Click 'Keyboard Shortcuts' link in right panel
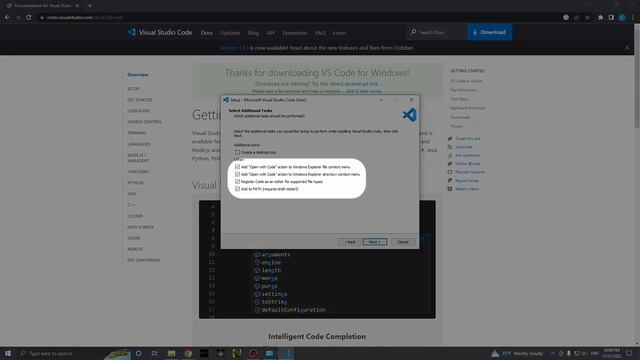This screenshot has height=360, width=640. [x=468, y=108]
